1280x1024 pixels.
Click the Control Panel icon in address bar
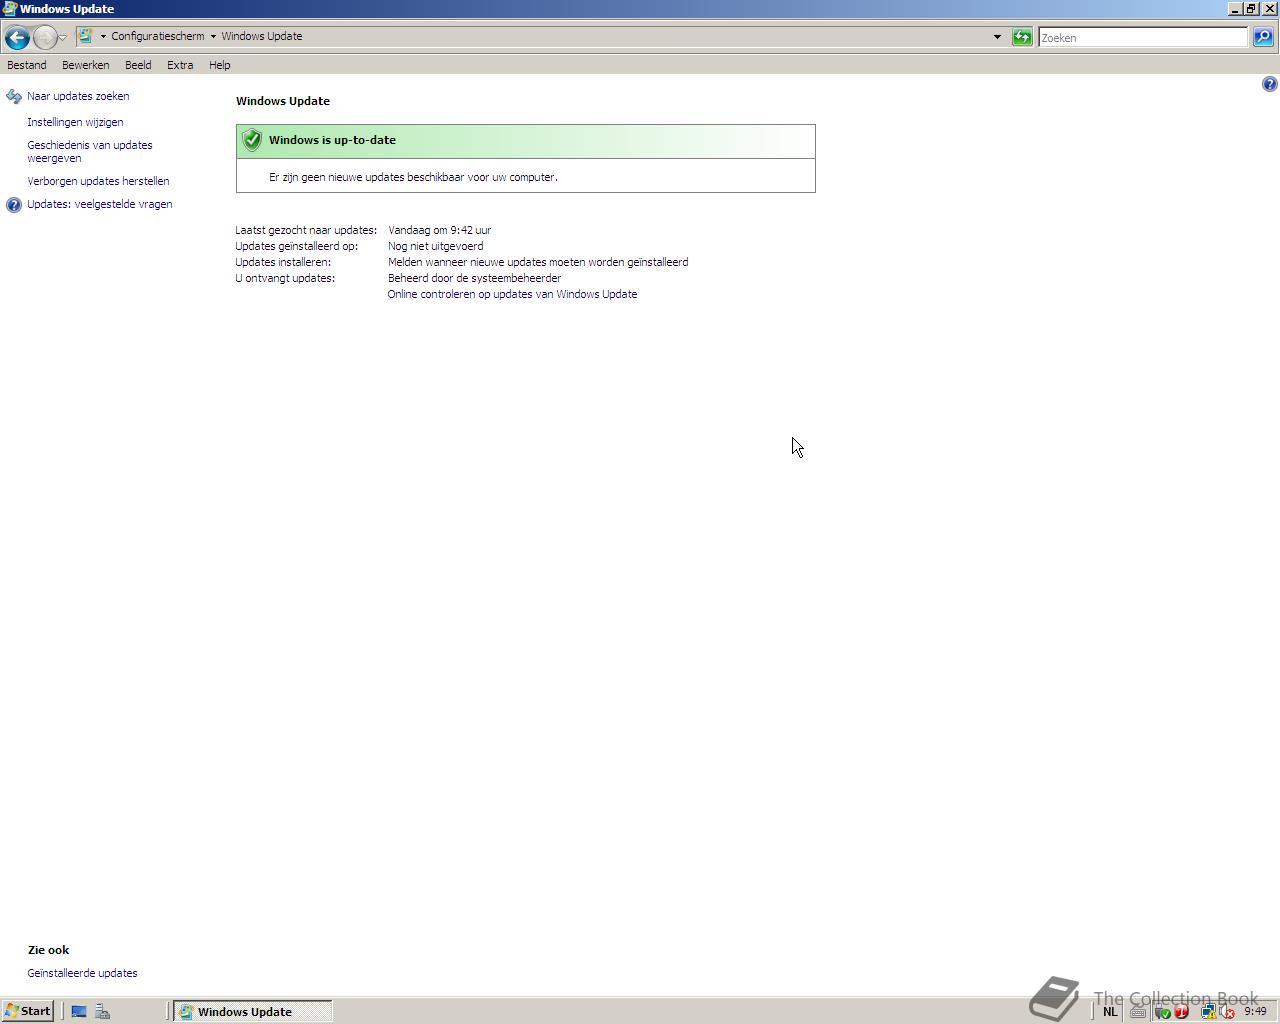(86, 36)
